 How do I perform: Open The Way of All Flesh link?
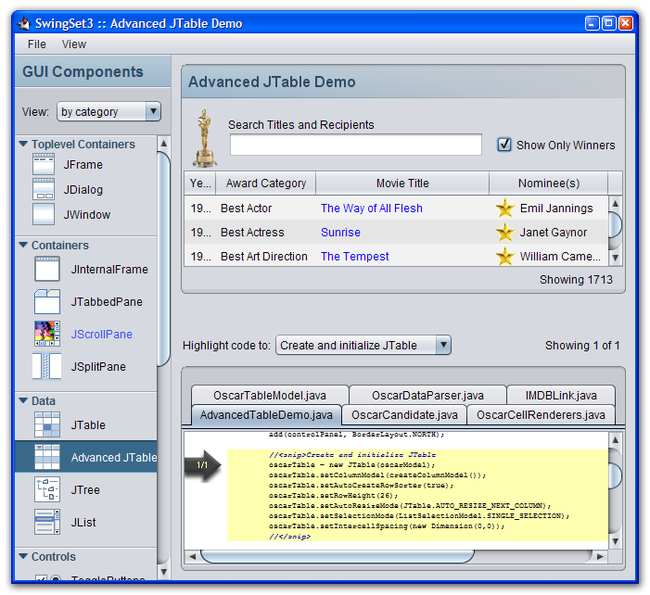click(x=371, y=208)
